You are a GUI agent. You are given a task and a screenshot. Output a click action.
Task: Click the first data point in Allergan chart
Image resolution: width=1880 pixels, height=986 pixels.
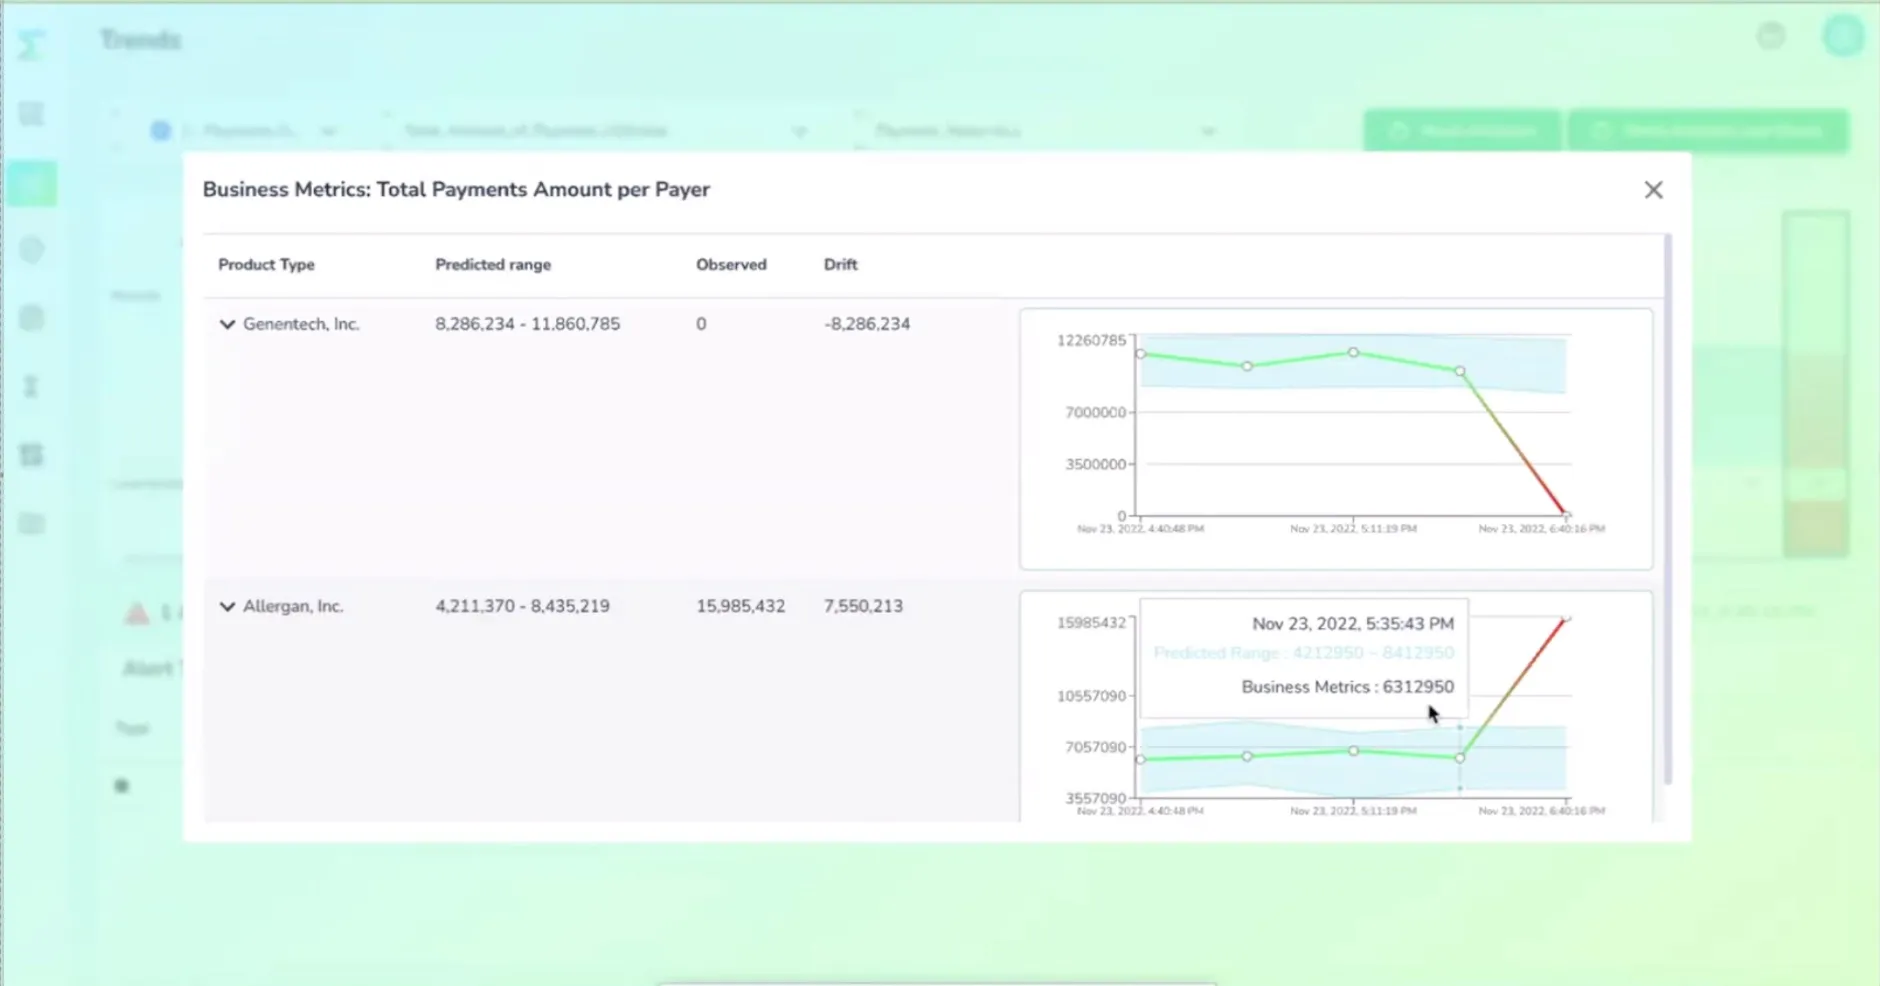tap(1141, 759)
